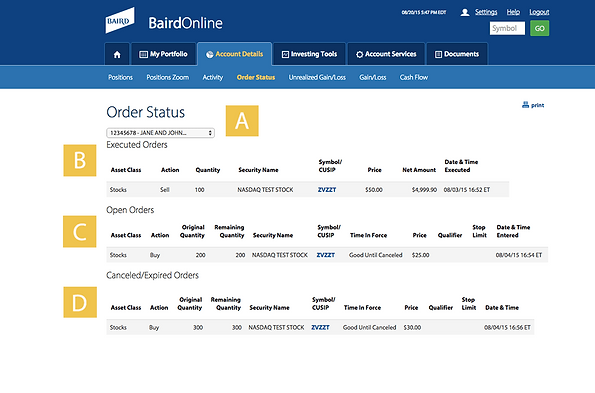Click the Executed Orders heading
Image resolution: width=595 pixels, height=393 pixels.
pos(137,145)
